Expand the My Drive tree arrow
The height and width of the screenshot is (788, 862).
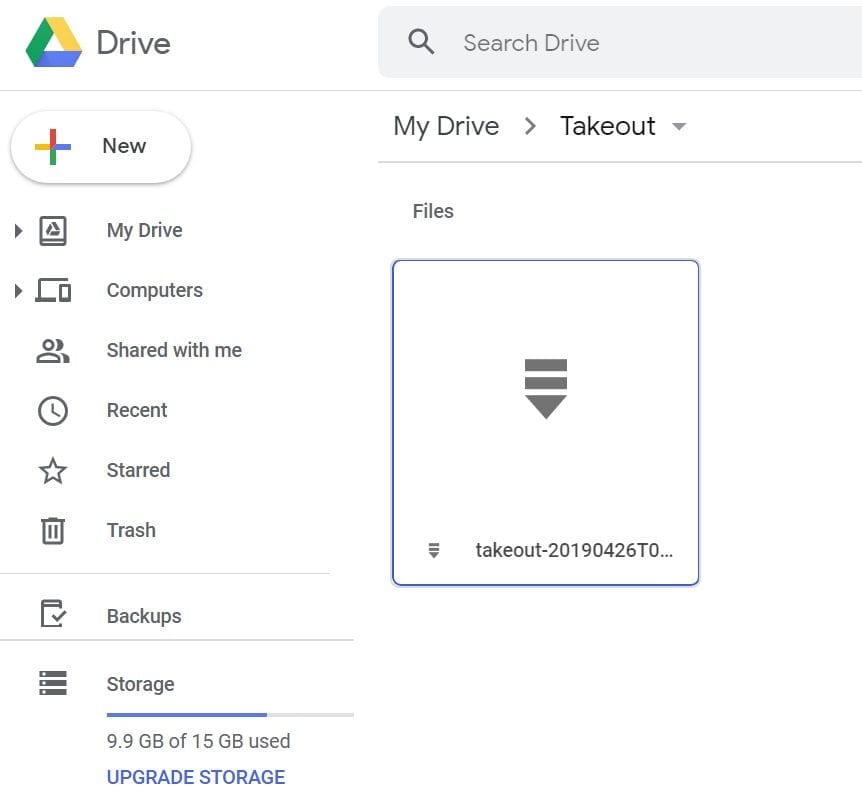(x=18, y=230)
